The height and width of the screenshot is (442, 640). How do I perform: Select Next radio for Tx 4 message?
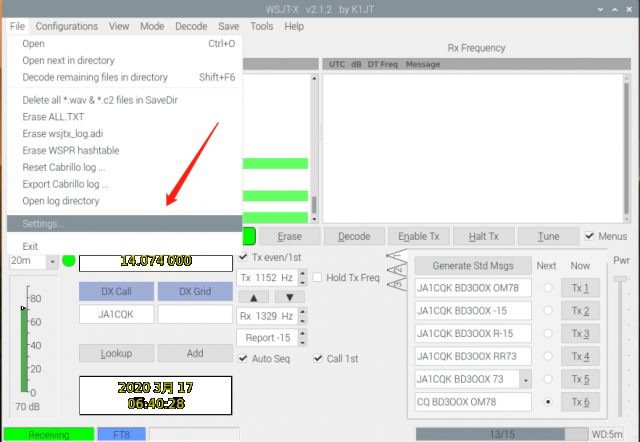548,356
